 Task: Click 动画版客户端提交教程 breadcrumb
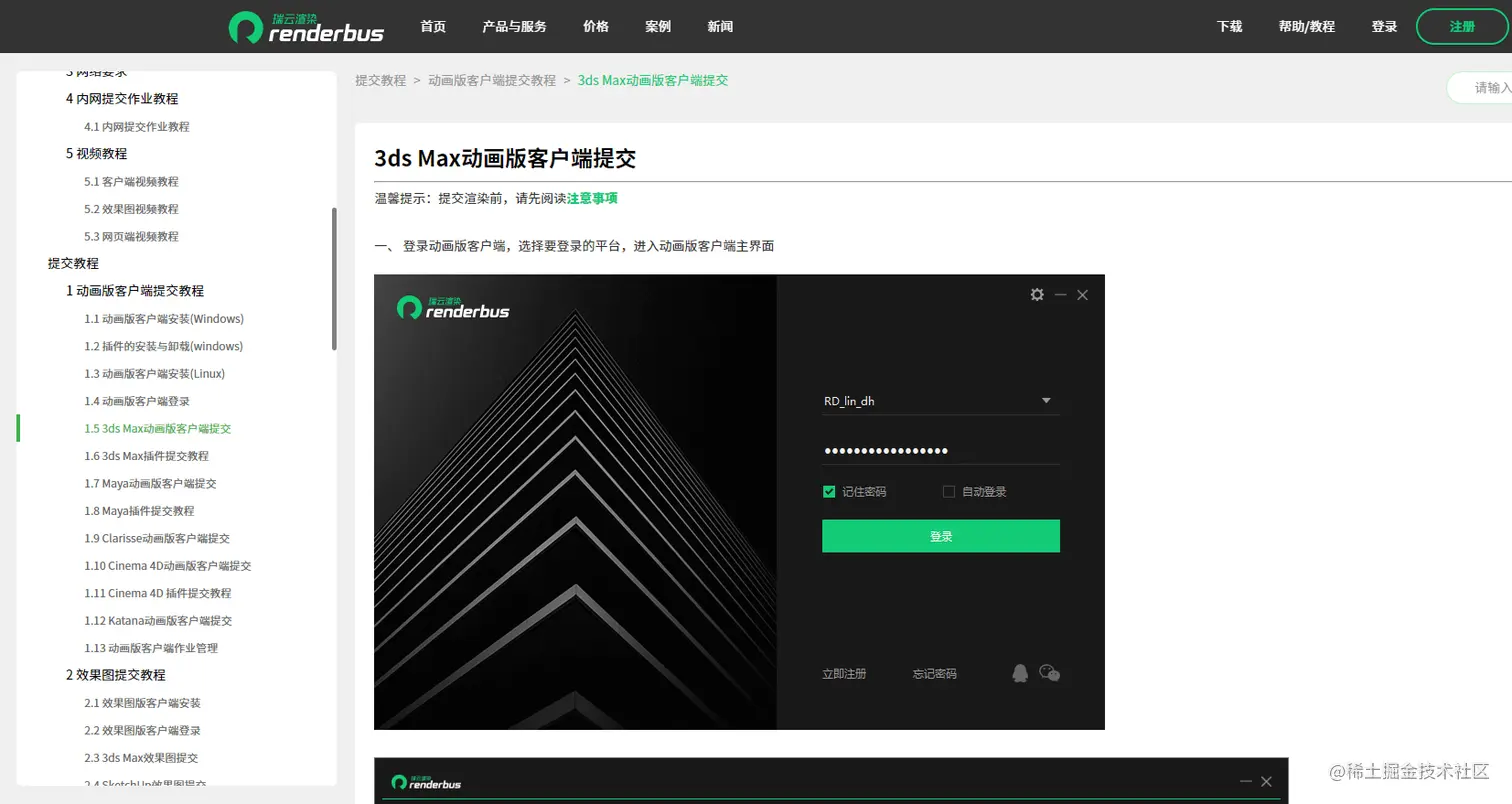(492, 80)
